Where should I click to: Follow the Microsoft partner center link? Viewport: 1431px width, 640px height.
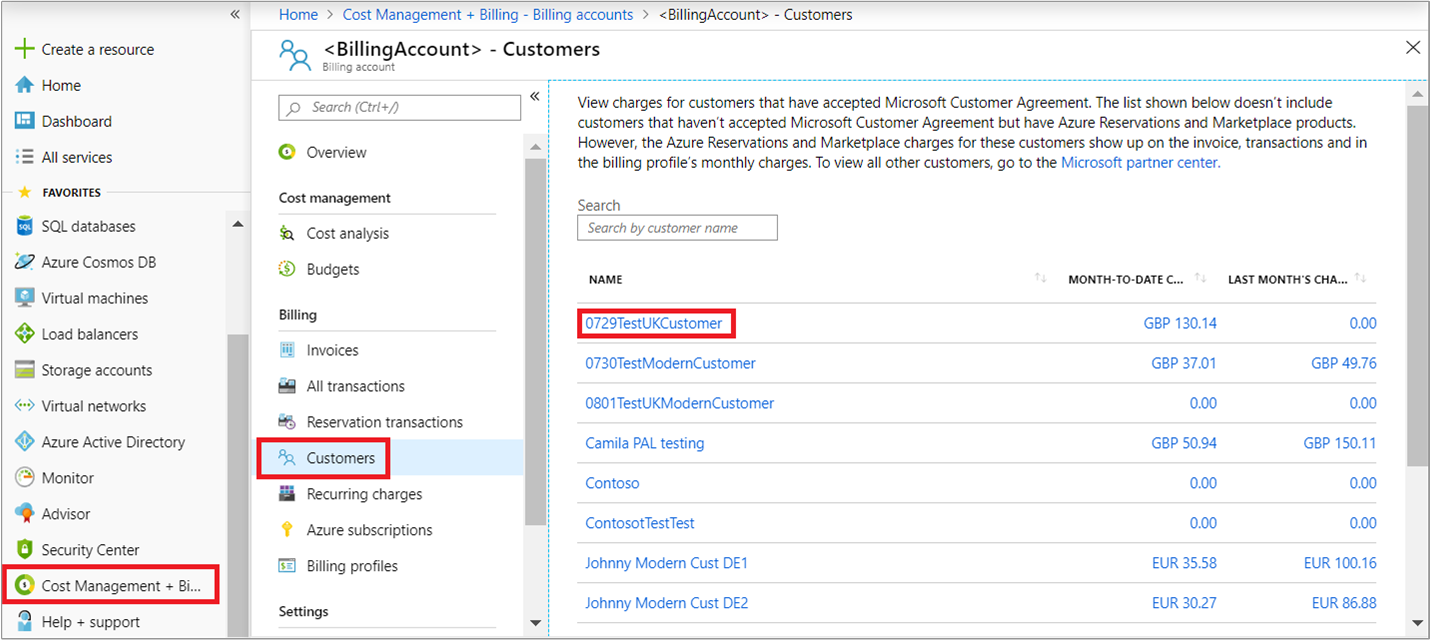click(1139, 162)
